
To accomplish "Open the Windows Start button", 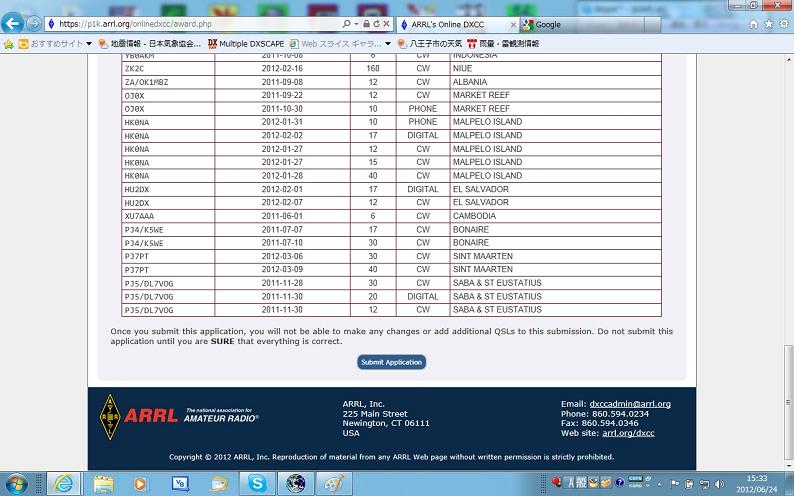I will 16,484.
